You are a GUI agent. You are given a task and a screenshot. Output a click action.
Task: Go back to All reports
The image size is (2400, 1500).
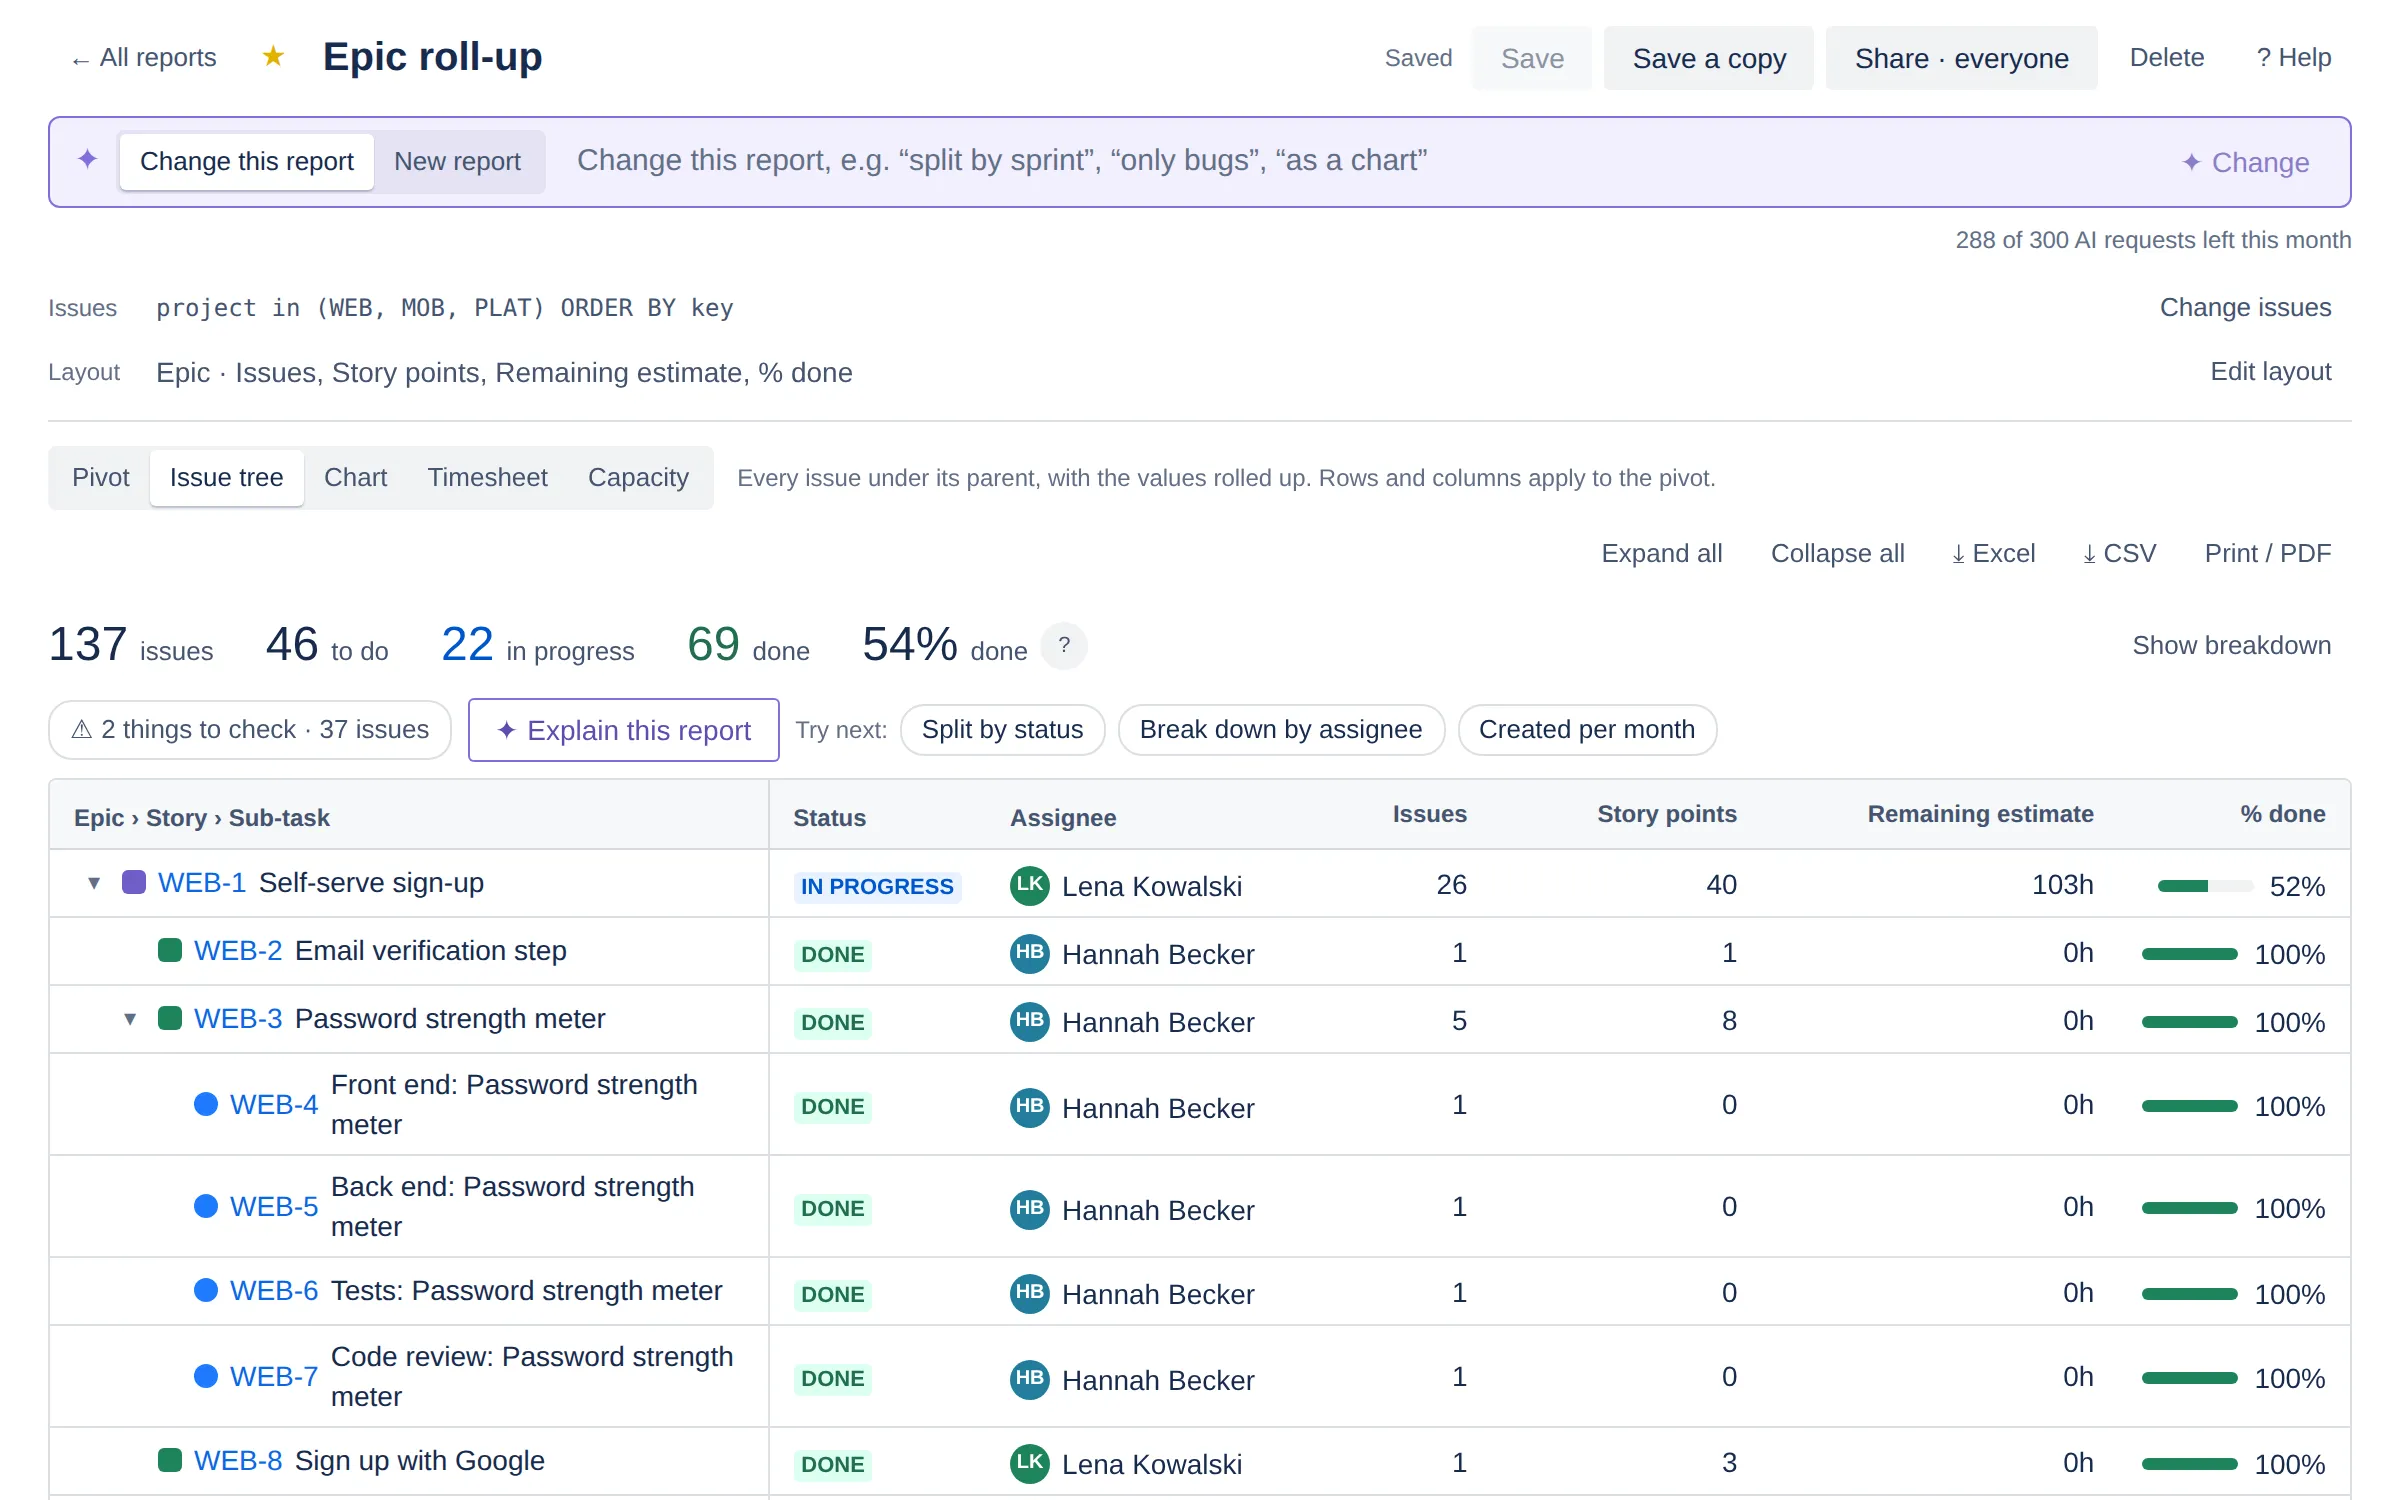143,58
